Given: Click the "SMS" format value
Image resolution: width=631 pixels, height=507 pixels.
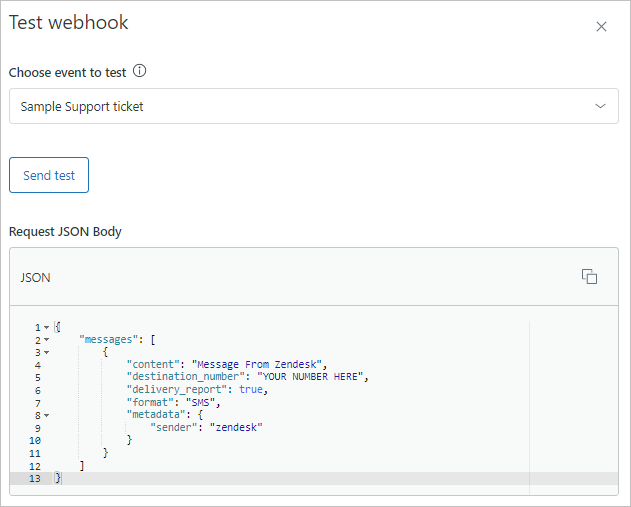Looking at the screenshot, I should (x=200, y=402).
